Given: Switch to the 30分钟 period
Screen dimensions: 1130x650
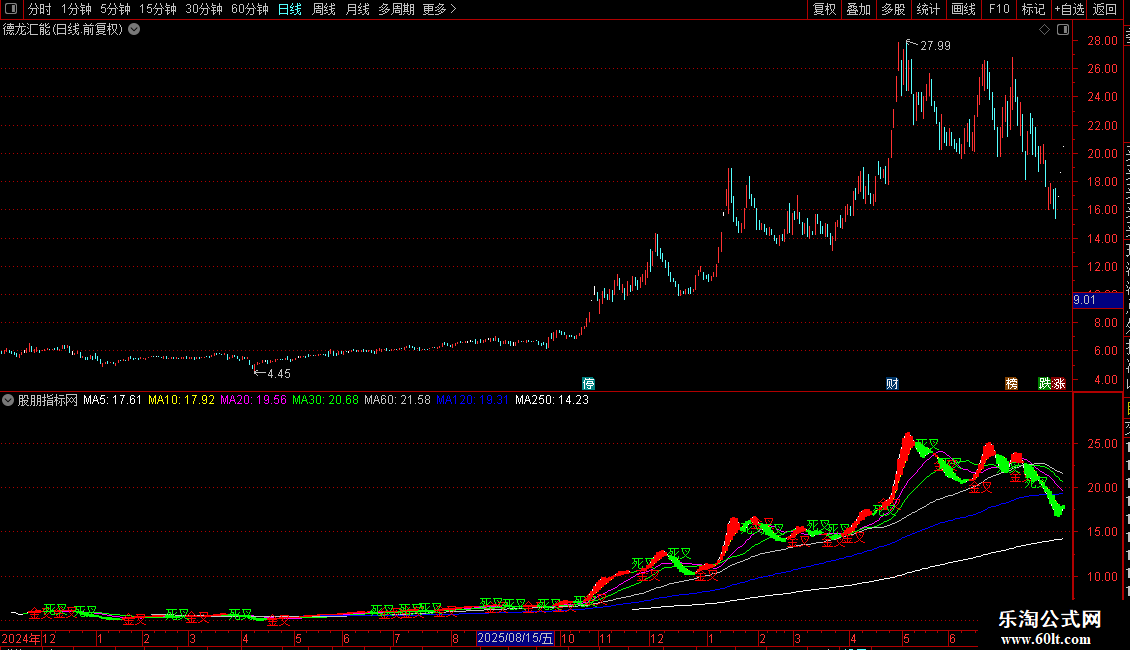Looking at the screenshot, I should point(204,9).
